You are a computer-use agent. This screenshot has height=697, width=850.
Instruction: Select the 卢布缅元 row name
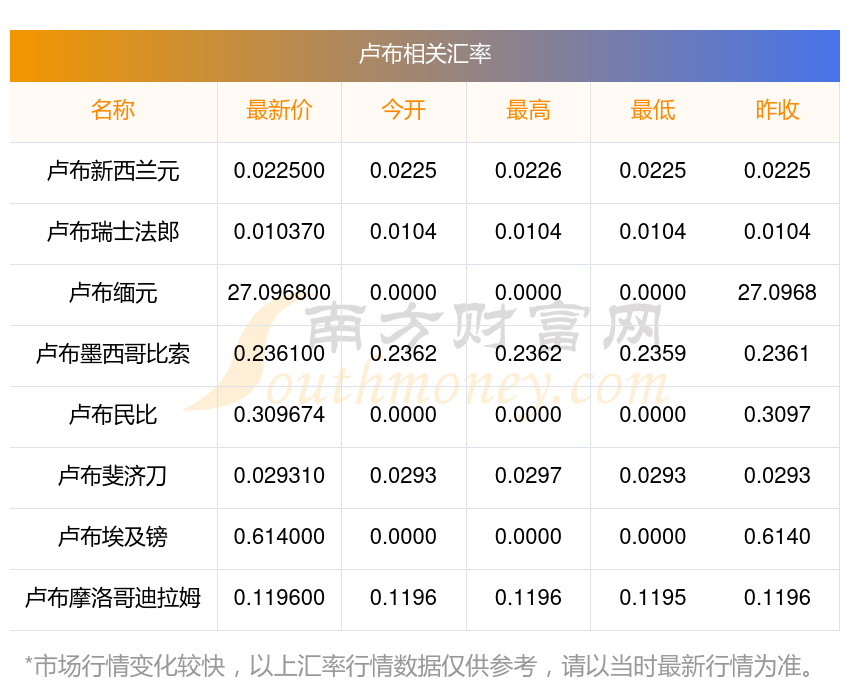113,293
